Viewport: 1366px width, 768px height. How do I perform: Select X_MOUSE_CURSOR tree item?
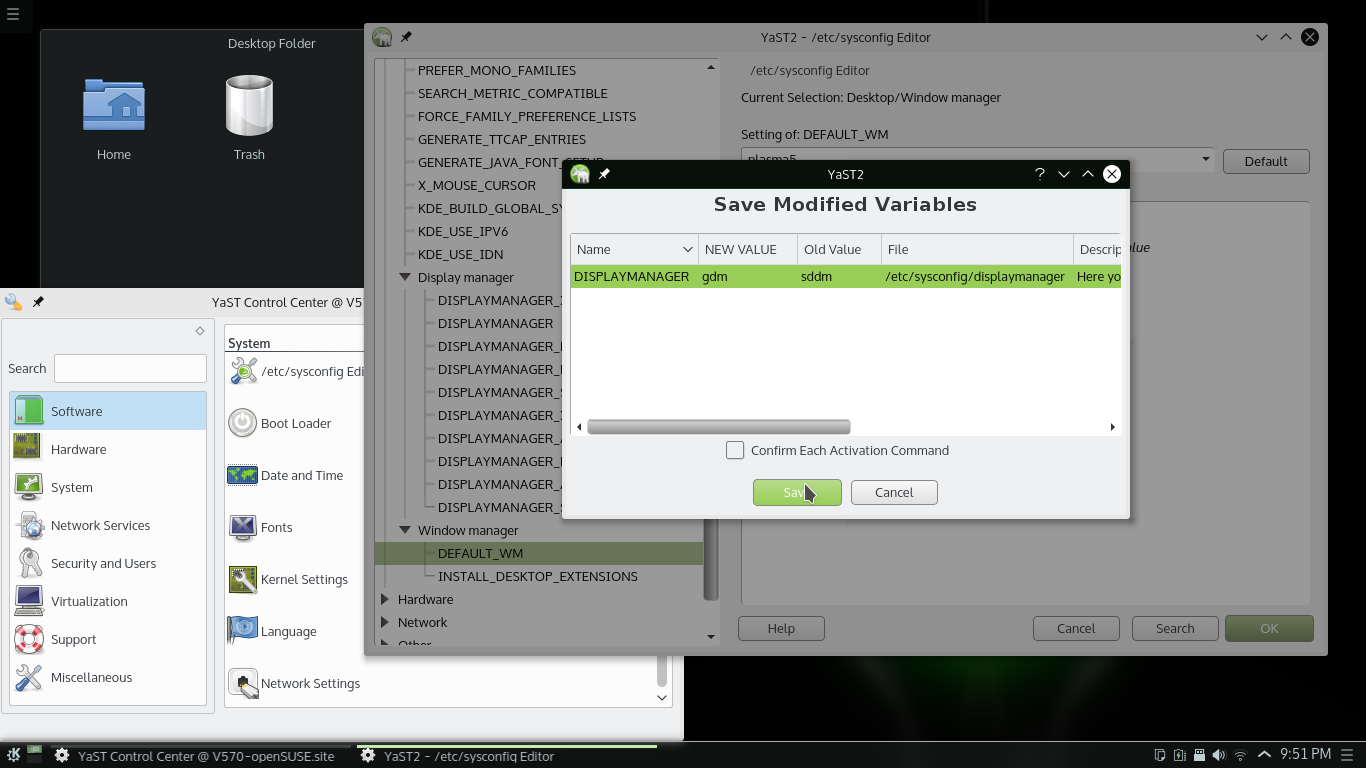pyautogui.click(x=477, y=185)
